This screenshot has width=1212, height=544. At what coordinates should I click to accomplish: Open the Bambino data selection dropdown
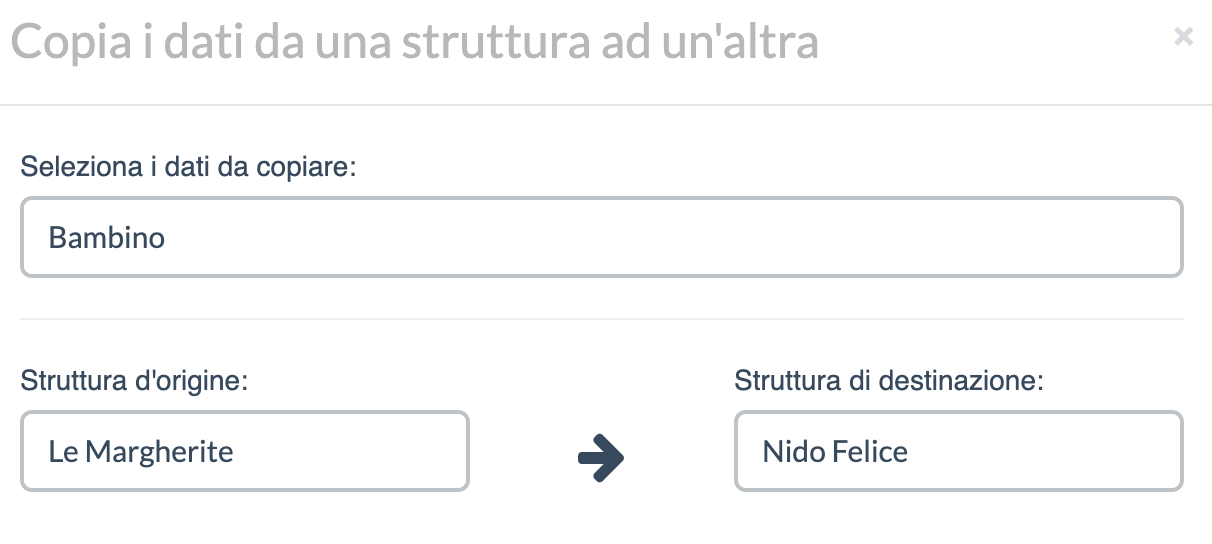(x=601, y=237)
